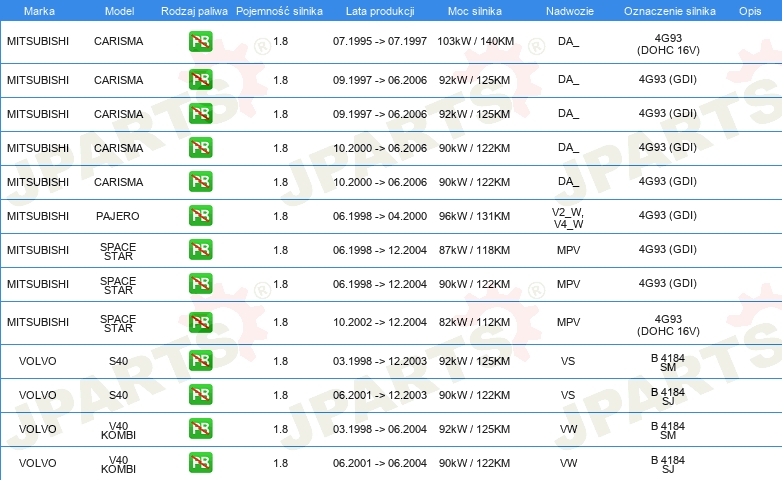Click the Oznaczenie silnika column header
This screenshot has width=782, height=480.
pyautogui.click(x=670, y=11)
